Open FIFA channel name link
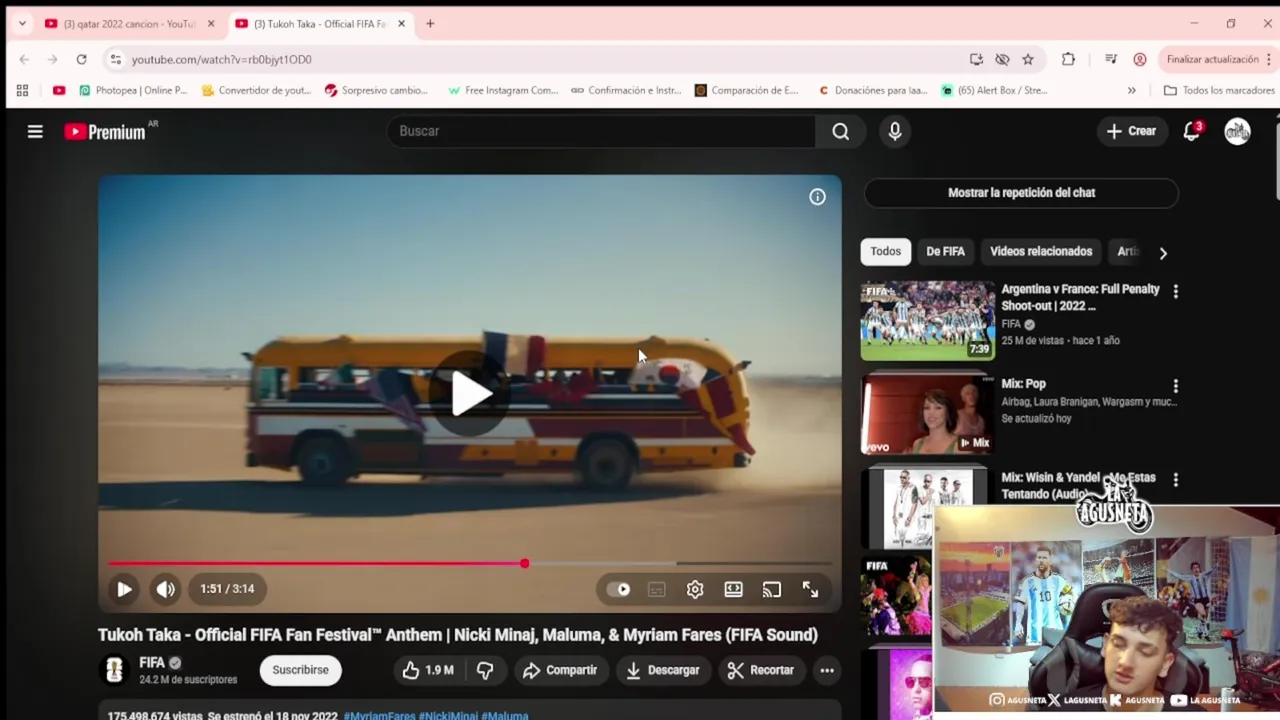 [x=152, y=662]
